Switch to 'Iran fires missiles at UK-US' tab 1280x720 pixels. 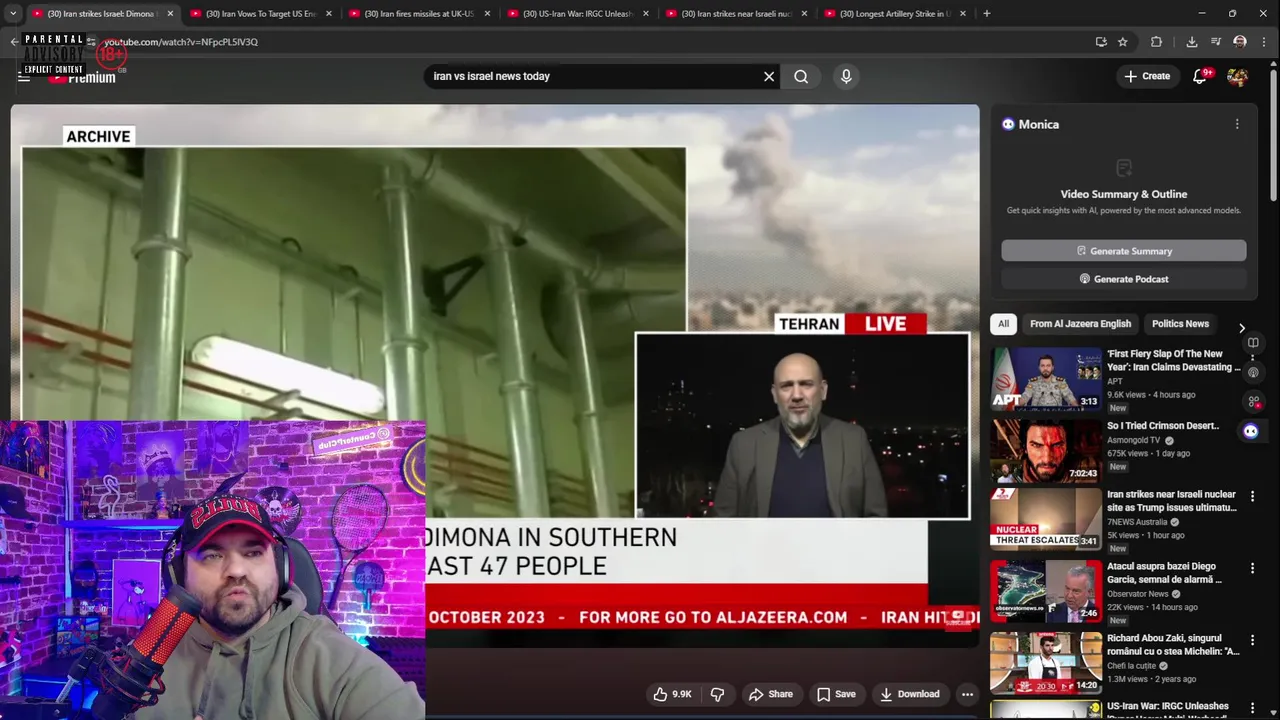tap(419, 14)
